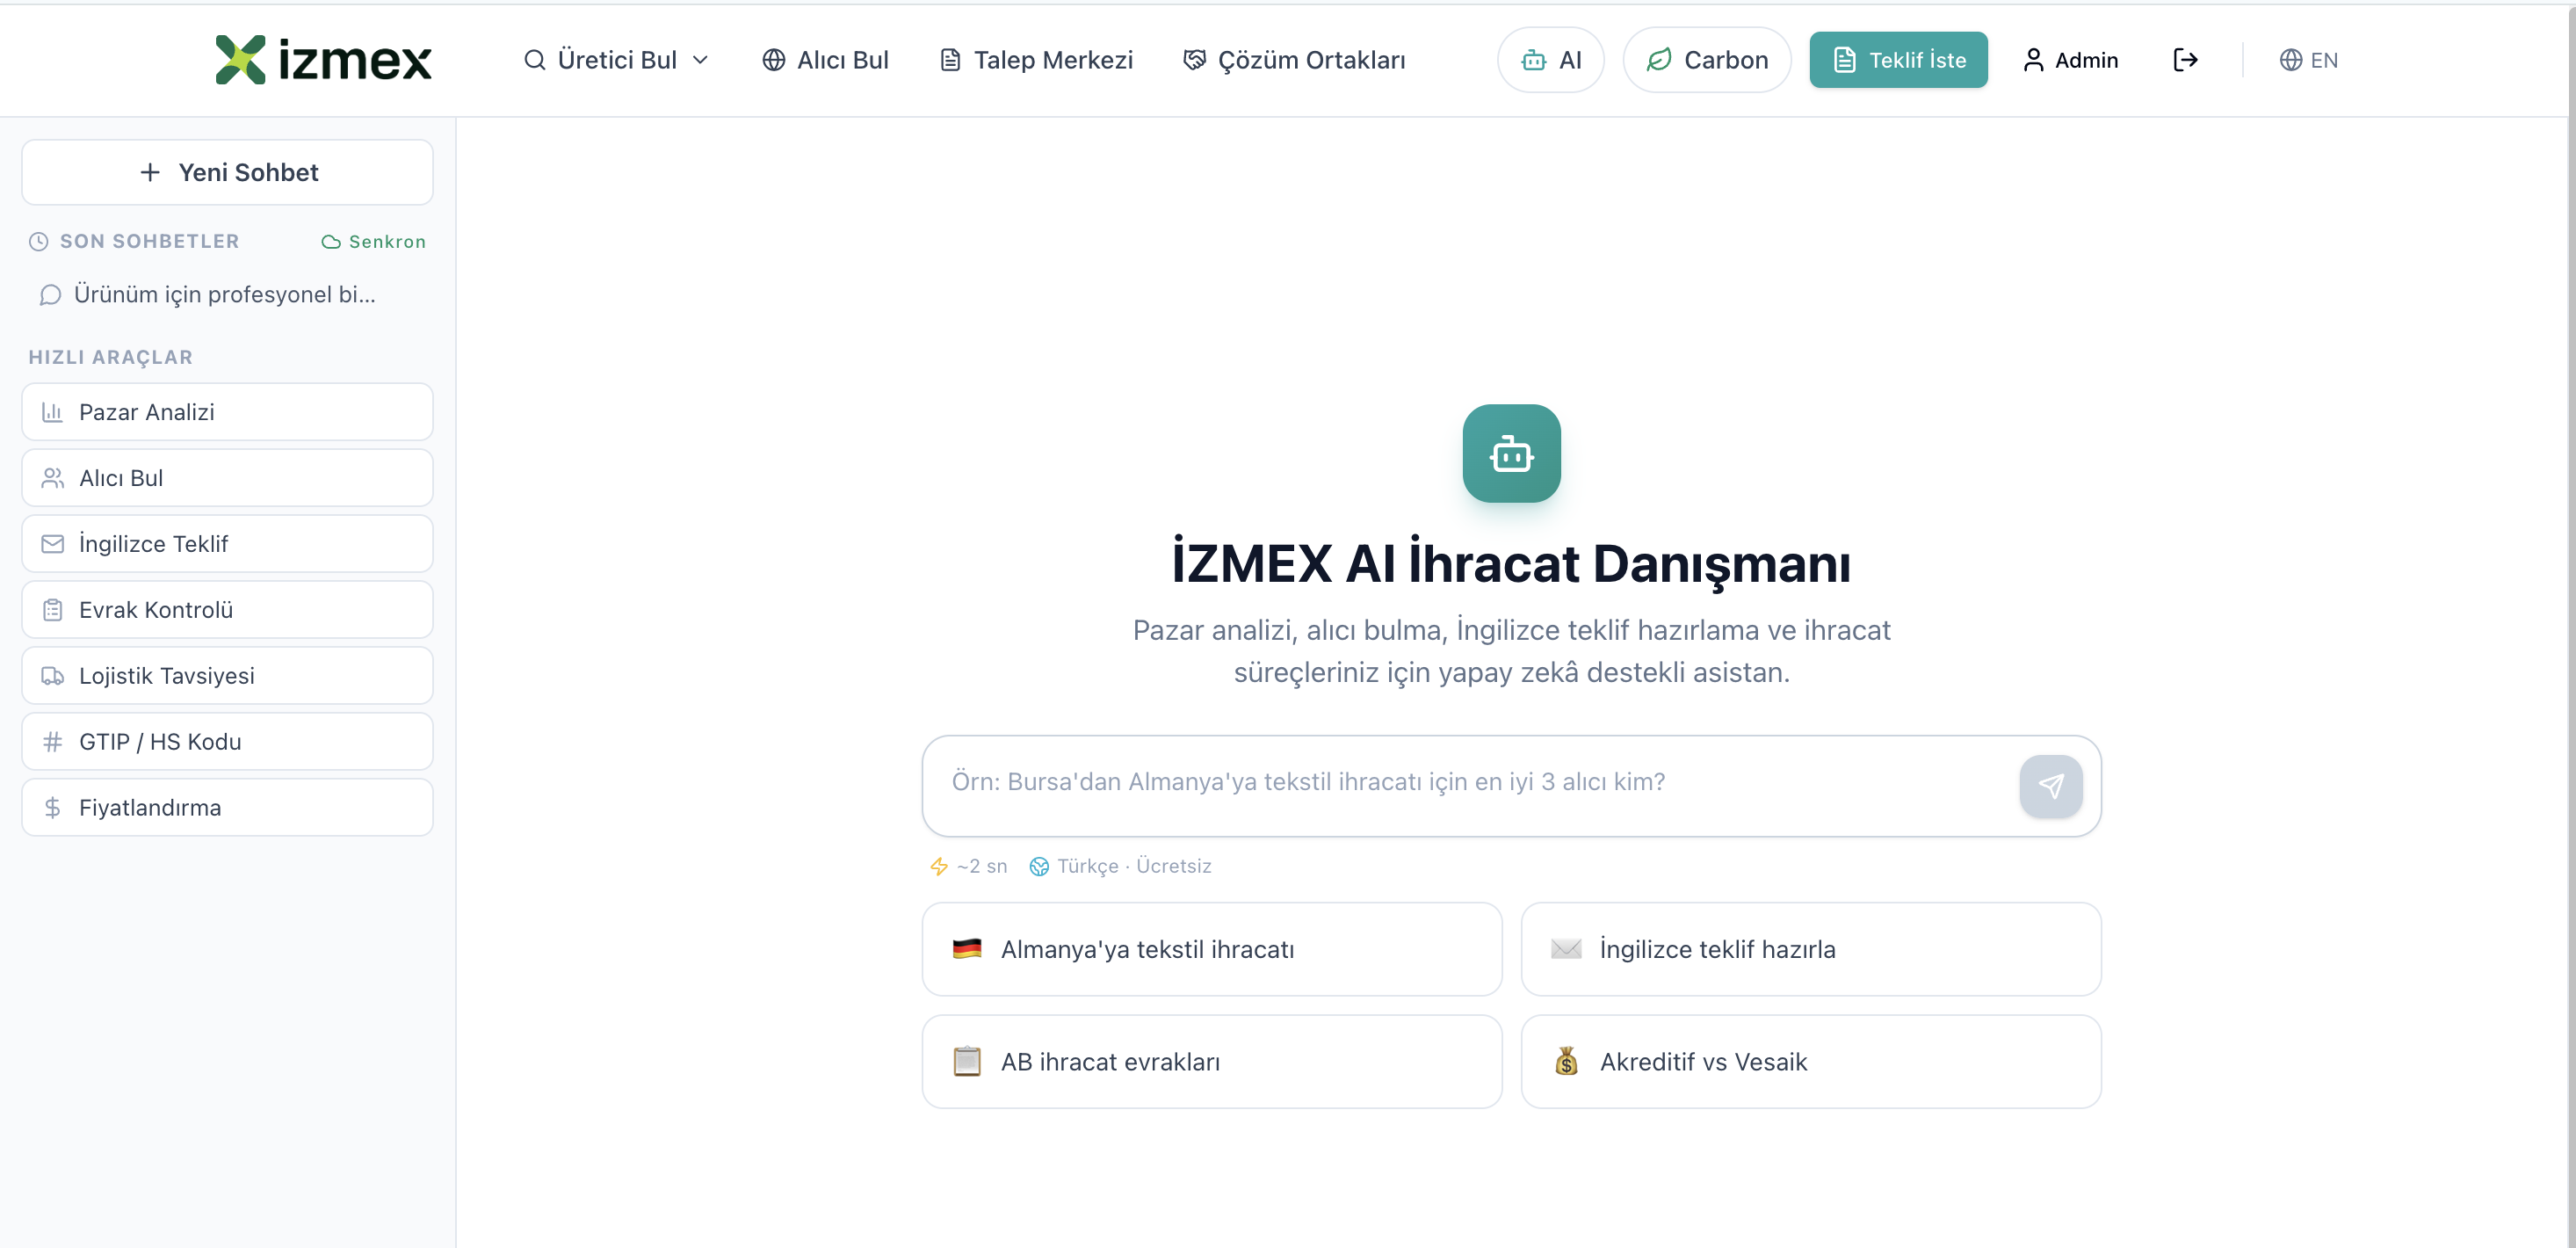The width and height of the screenshot is (2576, 1248).
Task: Click the Üretici Bul search icon
Action: [x=535, y=60]
